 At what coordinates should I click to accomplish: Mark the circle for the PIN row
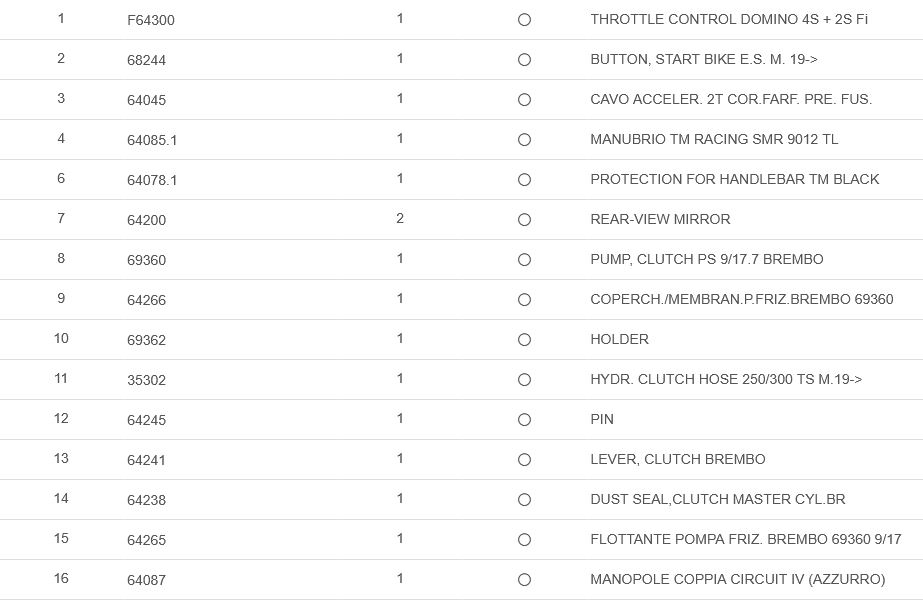click(x=524, y=420)
